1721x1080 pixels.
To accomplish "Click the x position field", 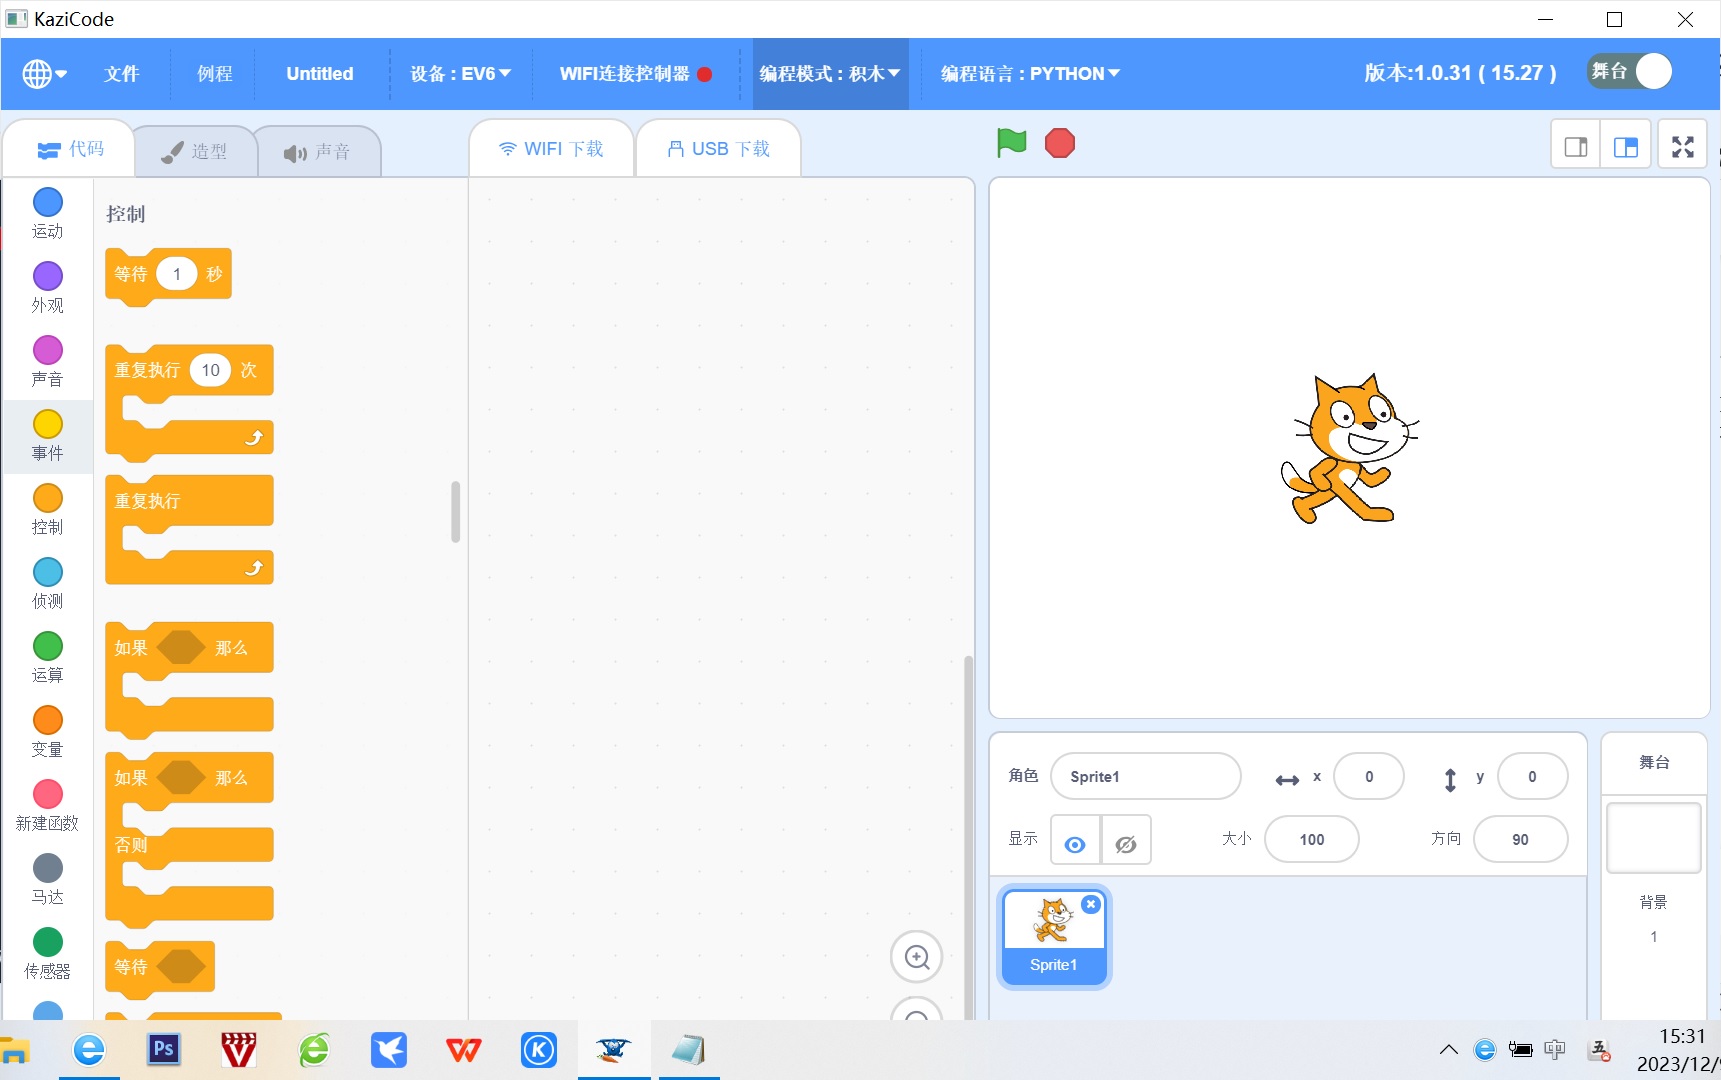I will (1369, 776).
